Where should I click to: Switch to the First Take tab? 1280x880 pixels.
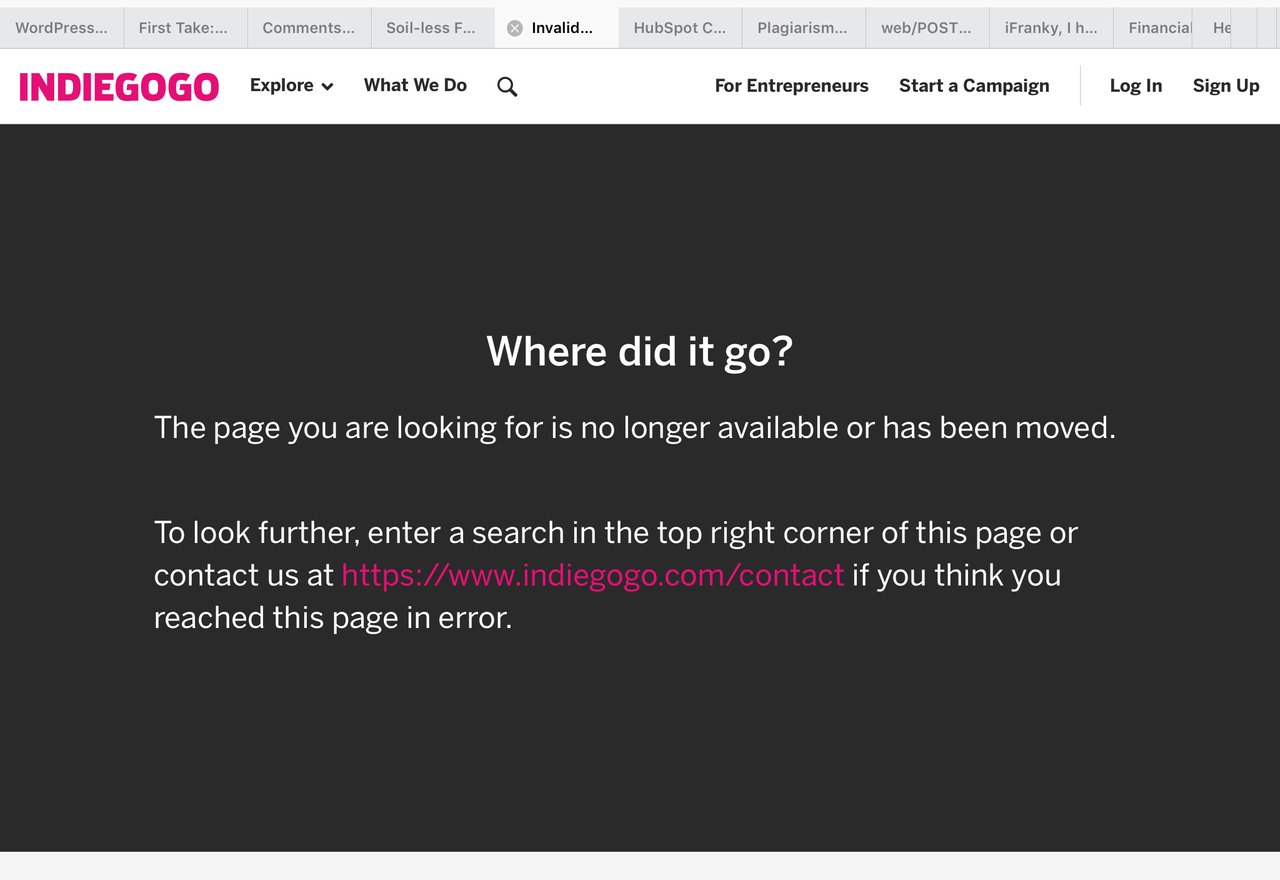coord(184,28)
